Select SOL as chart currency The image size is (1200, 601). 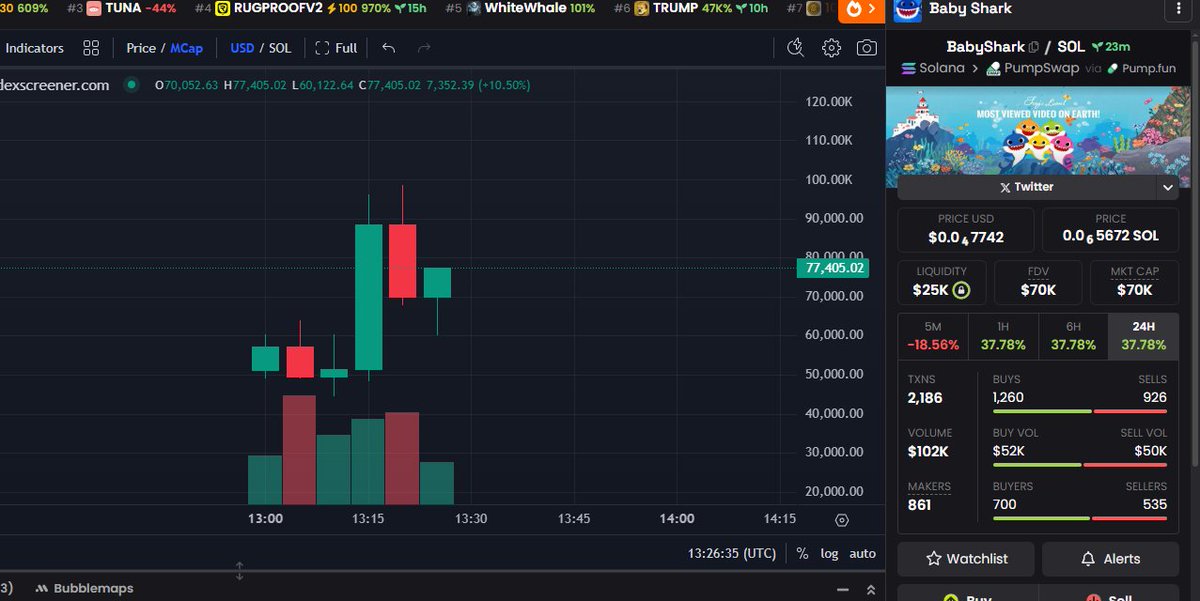click(x=279, y=48)
